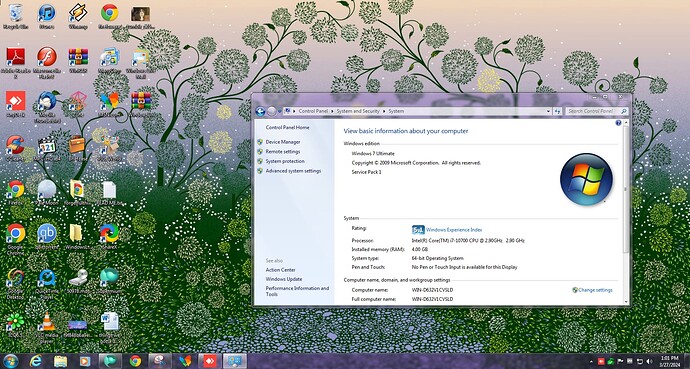Launch Google Chrome desktop shortcut
This screenshot has width=690, height=369.
tap(15, 237)
